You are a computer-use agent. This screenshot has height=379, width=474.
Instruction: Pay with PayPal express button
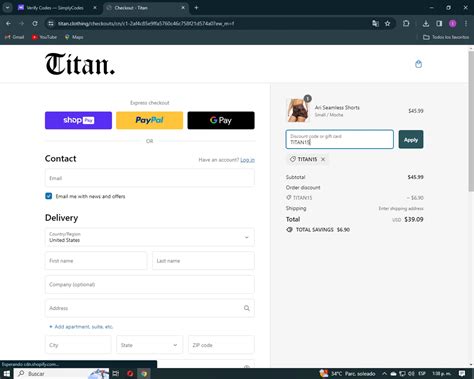coord(149,120)
